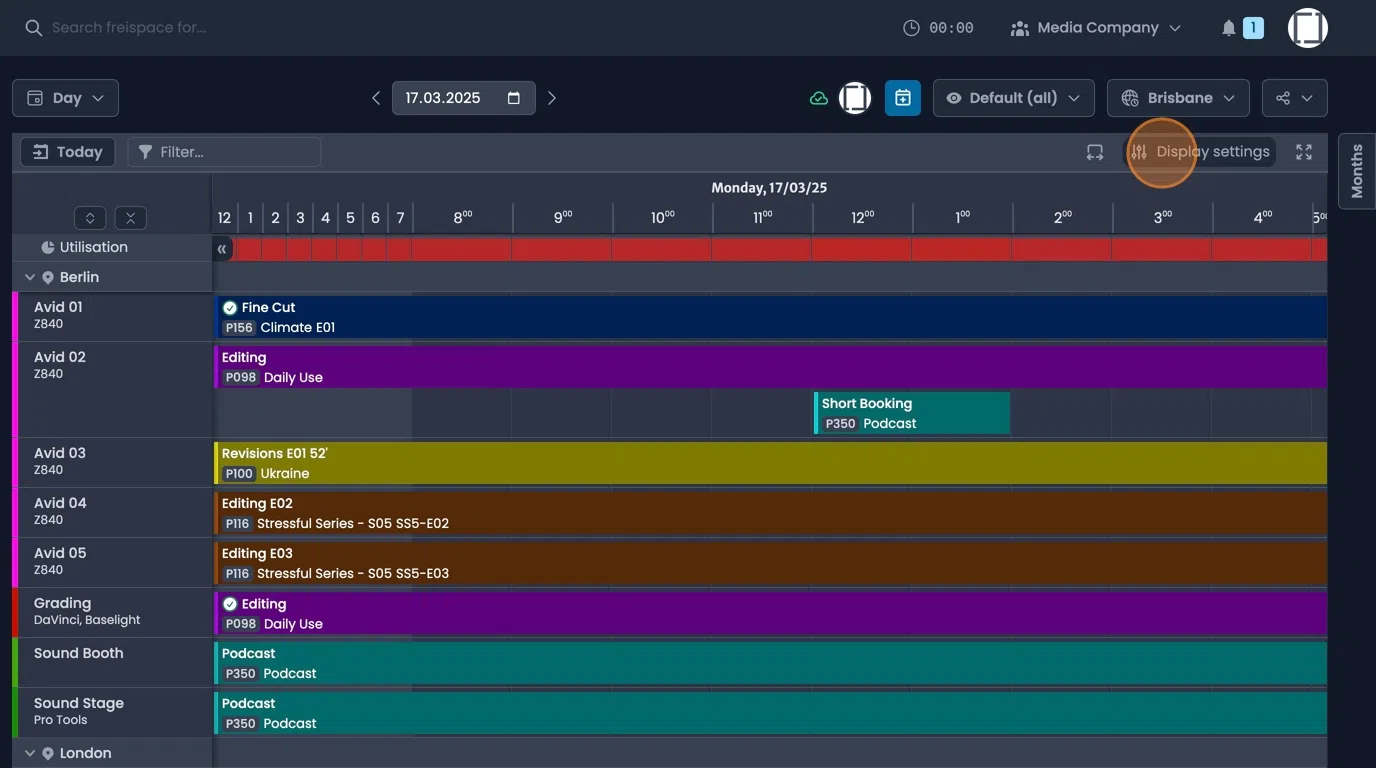Advance to next day with the right arrow
The width and height of the screenshot is (1376, 768).
pyautogui.click(x=551, y=97)
